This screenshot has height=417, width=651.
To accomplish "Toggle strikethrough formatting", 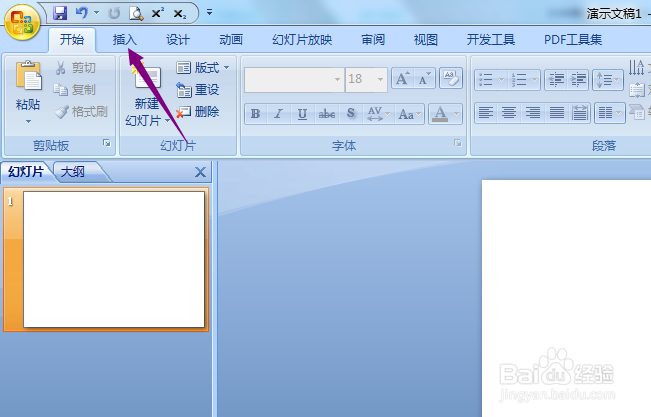I will (x=327, y=114).
